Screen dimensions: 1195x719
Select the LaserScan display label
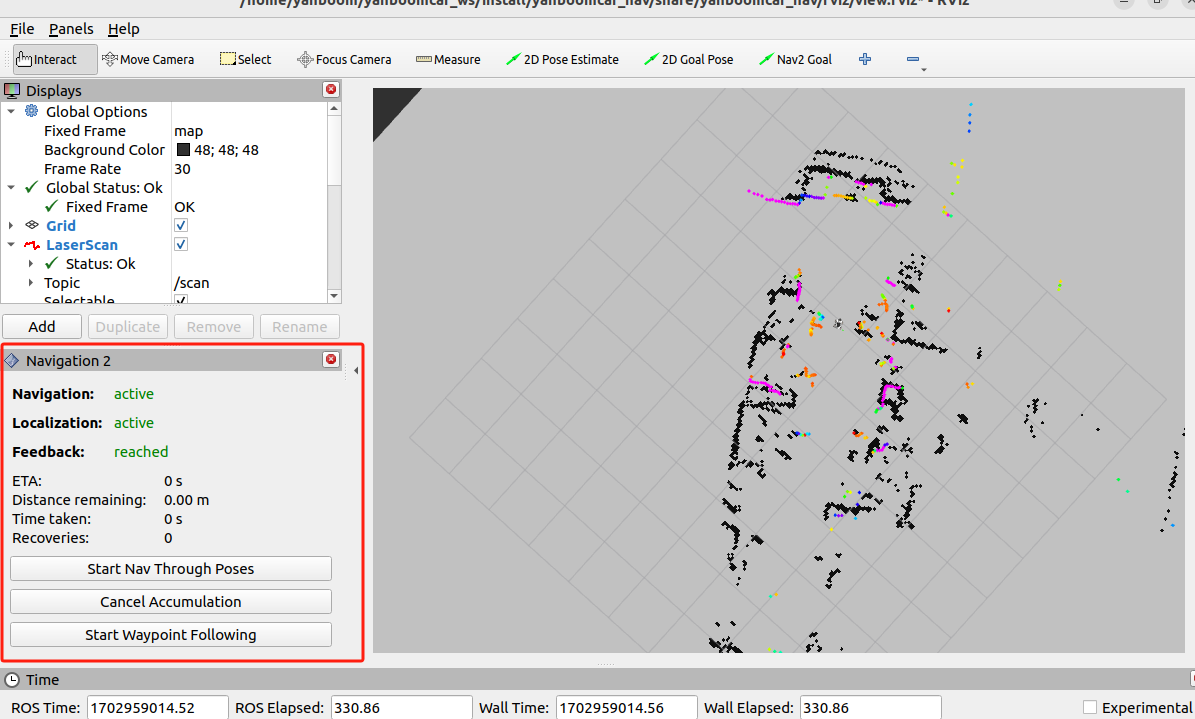(x=82, y=245)
